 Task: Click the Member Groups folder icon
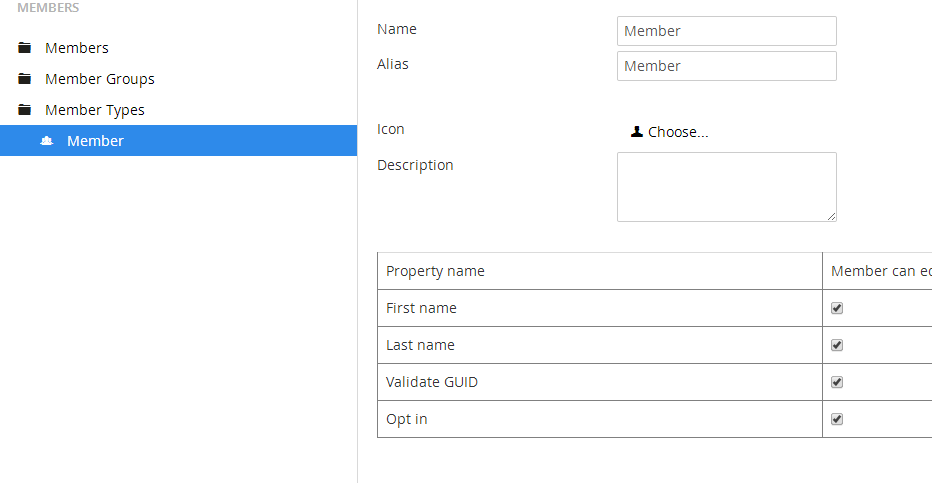[x=24, y=78]
